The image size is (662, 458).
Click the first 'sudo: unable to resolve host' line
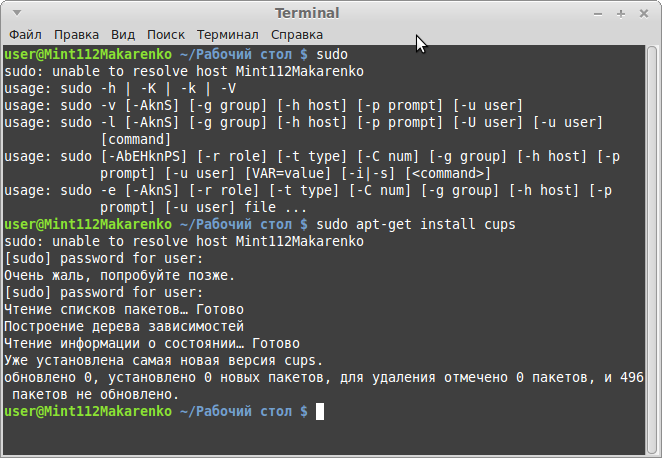[183, 70]
